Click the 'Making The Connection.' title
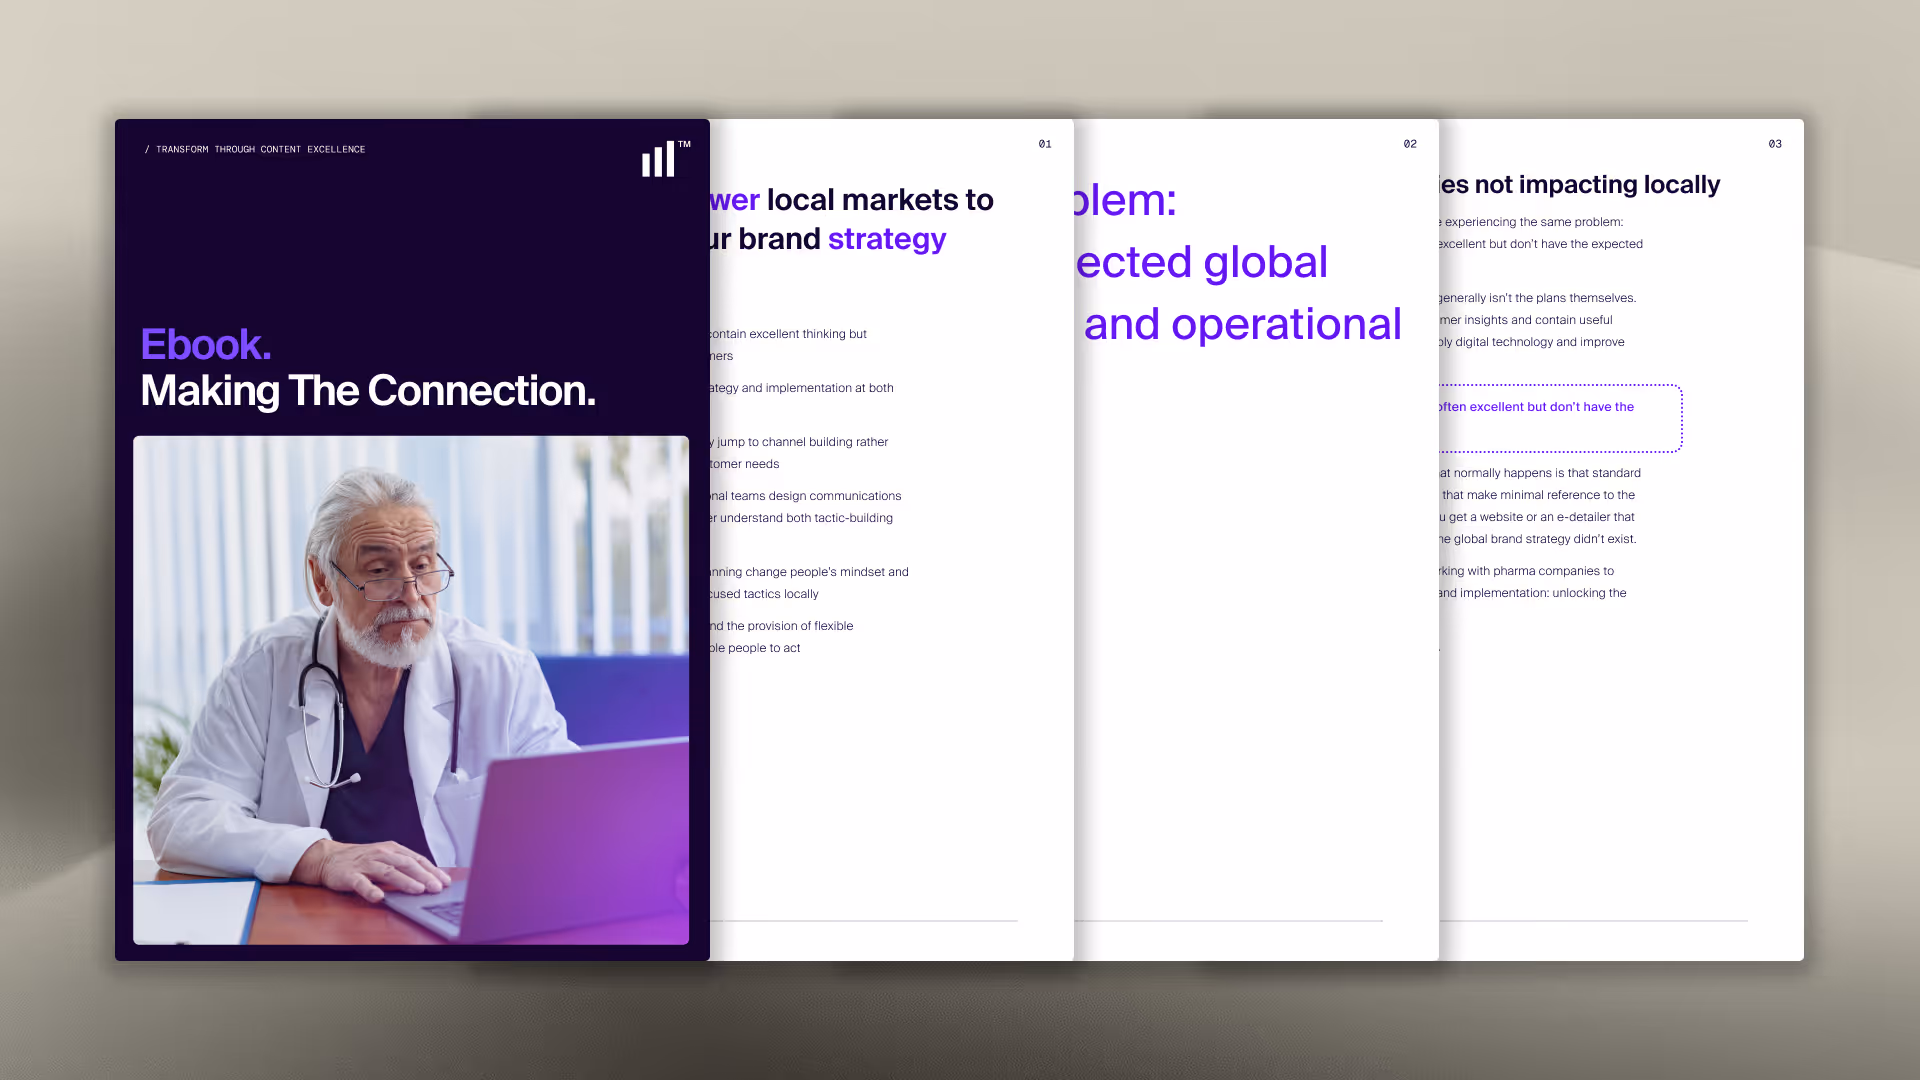 368,391
